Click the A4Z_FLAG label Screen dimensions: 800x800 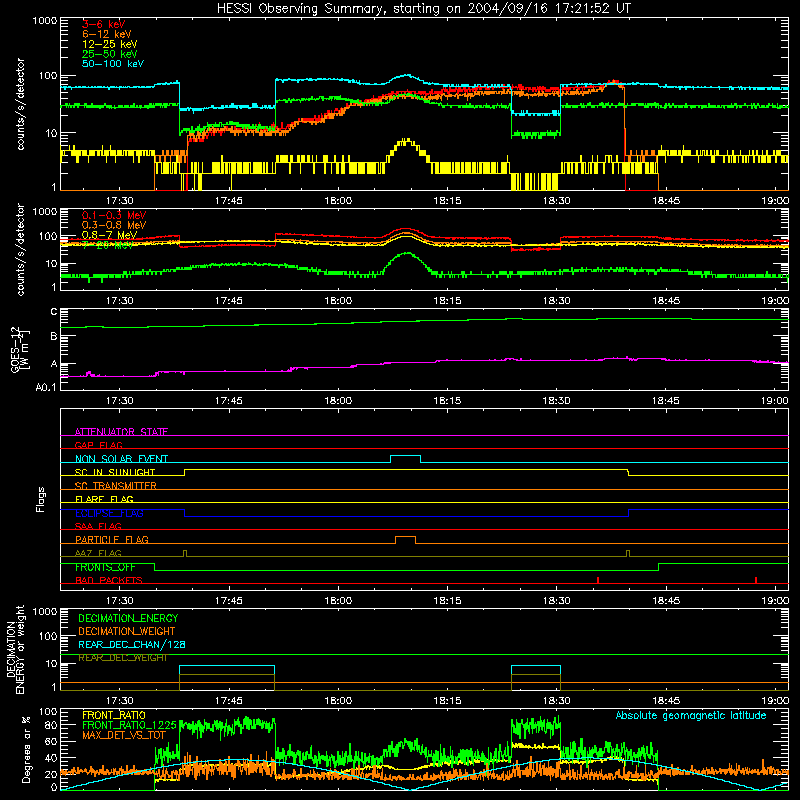click(98, 553)
